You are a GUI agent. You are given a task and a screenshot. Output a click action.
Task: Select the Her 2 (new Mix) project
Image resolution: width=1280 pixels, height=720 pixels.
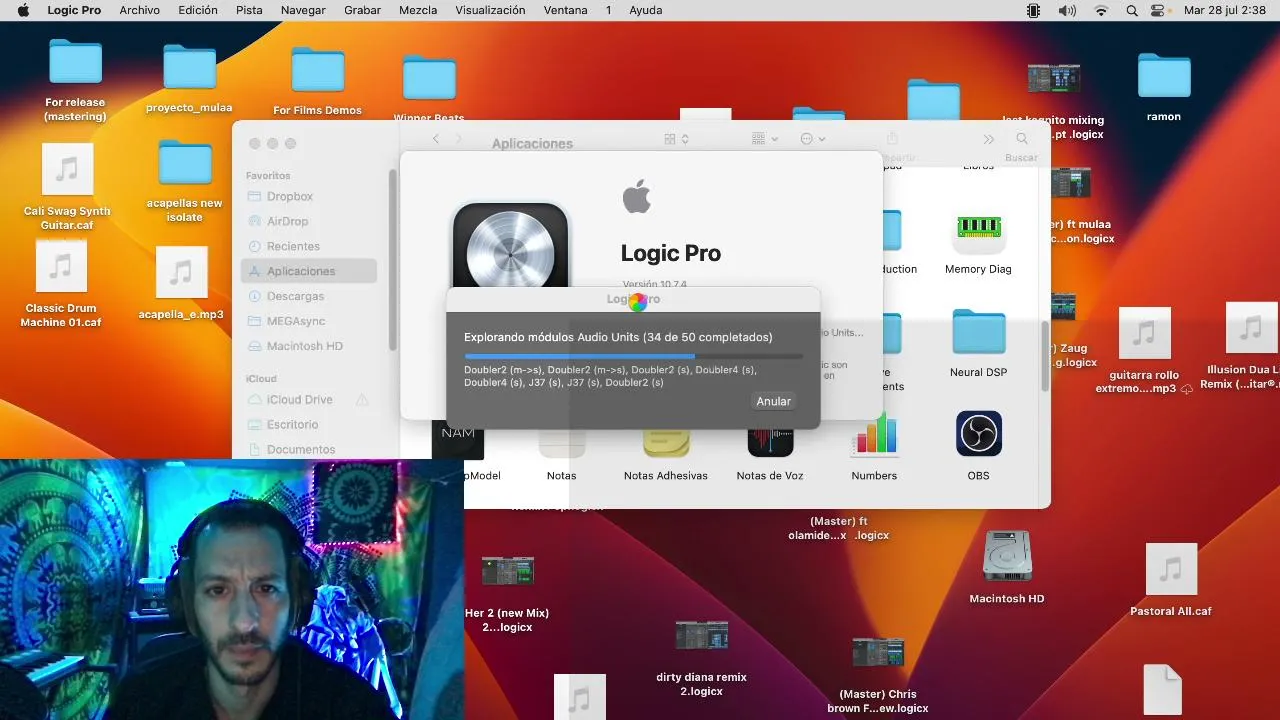(x=507, y=571)
